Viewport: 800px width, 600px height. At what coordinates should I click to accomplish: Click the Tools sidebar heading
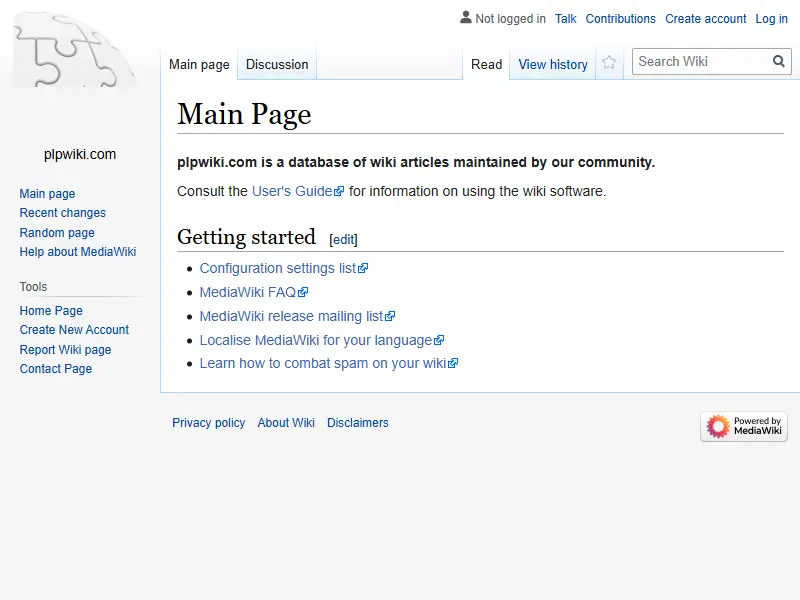(33, 287)
